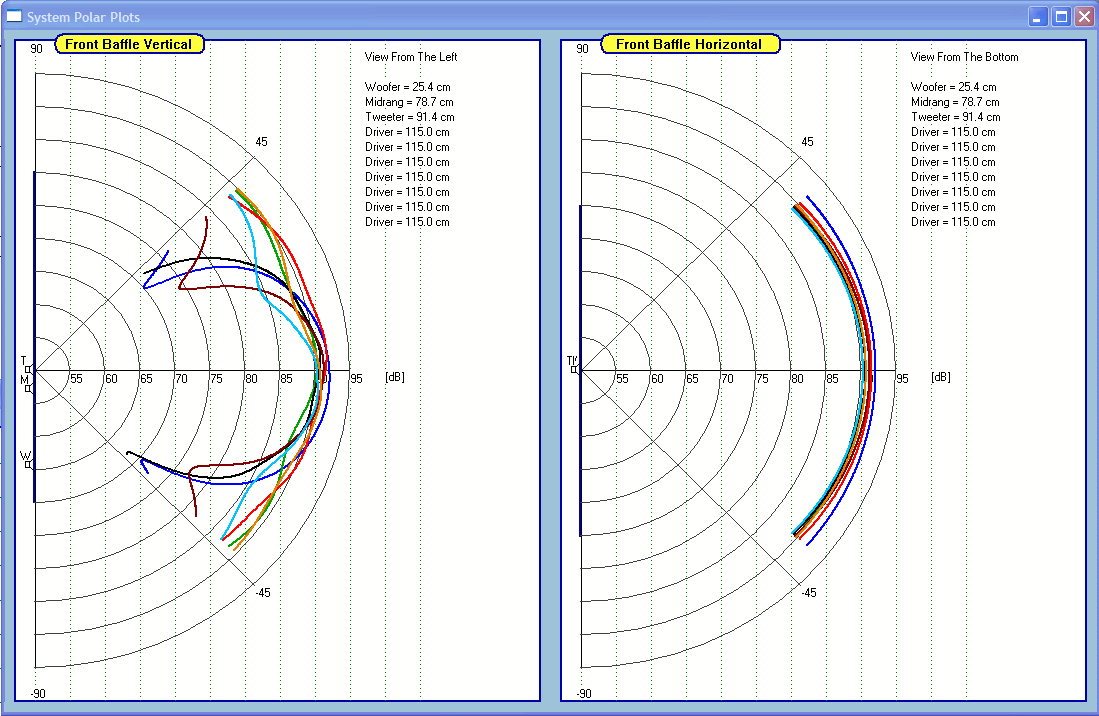The image size is (1099, 716).
Task: Click 'Tweeter = 91.4 cm' in Vertical plot
Action: point(410,117)
